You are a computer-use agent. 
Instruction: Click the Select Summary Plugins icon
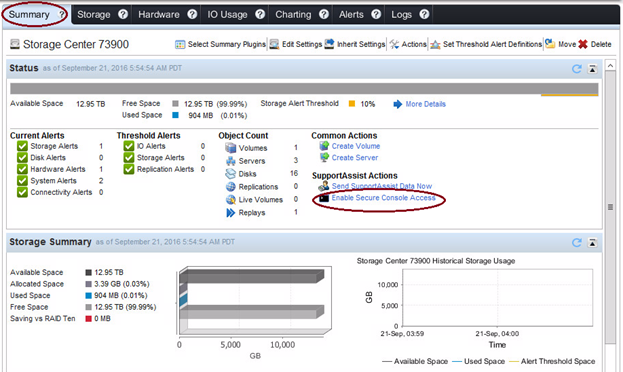click(180, 45)
